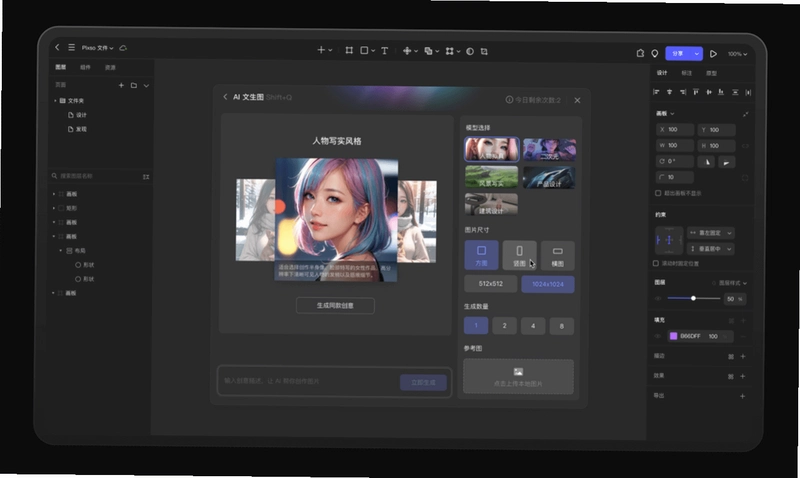Select the Rectangle shape tool
The width and height of the screenshot is (800, 478).
pos(364,50)
